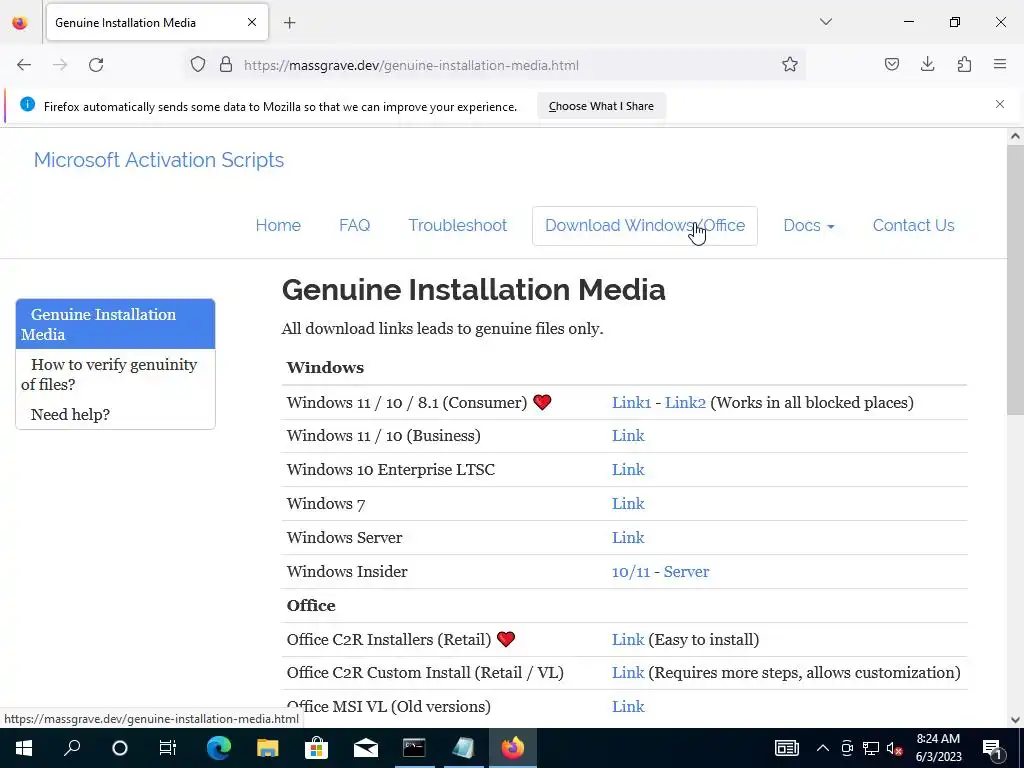This screenshot has height=768, width=1024.
Task: Click the Choose What I Share button
Action: tap(601, 106)
